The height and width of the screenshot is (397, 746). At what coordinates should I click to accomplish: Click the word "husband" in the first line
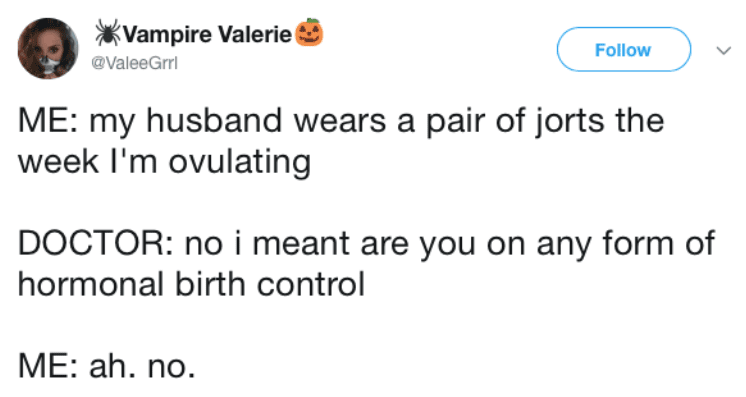click(214, 121)
